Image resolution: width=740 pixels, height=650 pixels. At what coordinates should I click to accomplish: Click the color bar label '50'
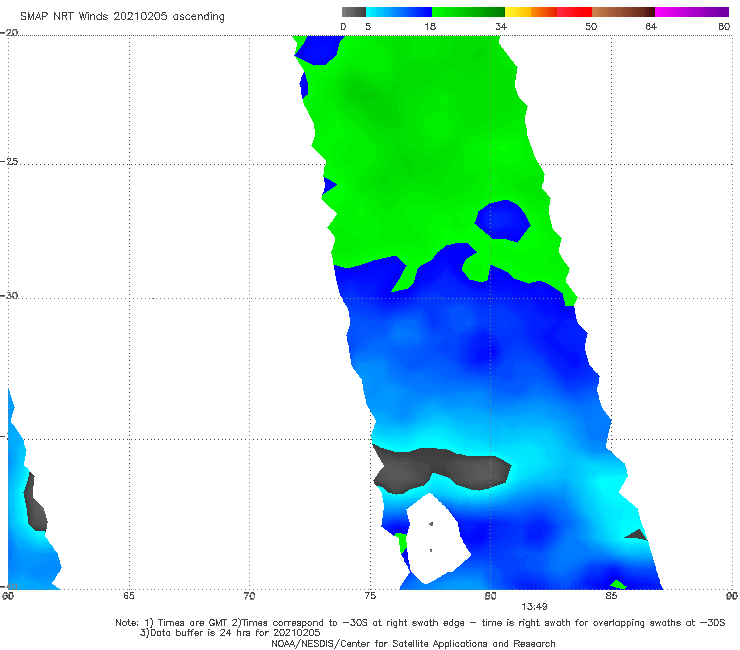(591, 26)
